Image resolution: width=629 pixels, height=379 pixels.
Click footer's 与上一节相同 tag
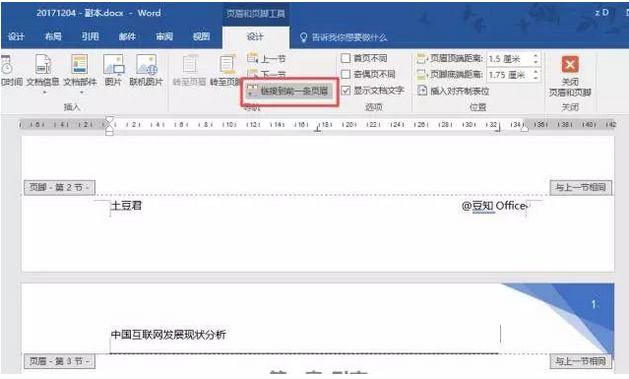click(x=580, y=187)
